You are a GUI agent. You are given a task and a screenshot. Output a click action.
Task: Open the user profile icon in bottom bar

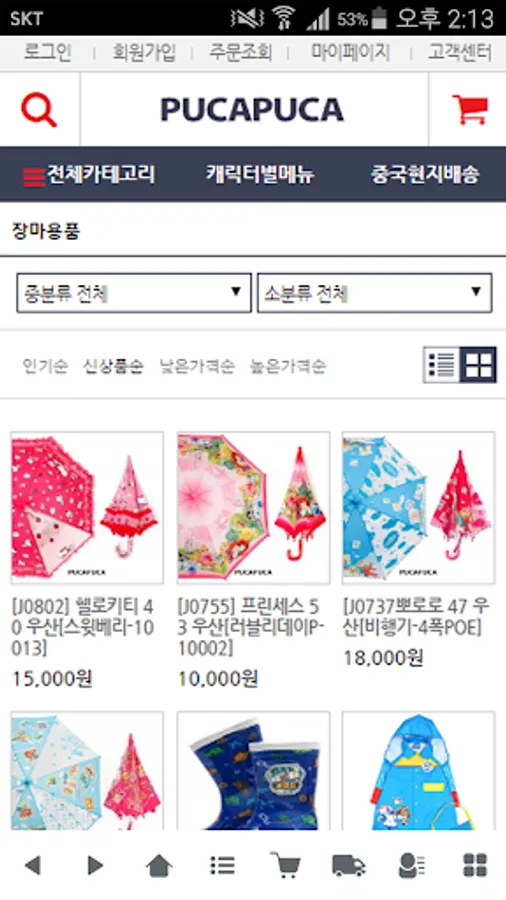coord(411,865)
